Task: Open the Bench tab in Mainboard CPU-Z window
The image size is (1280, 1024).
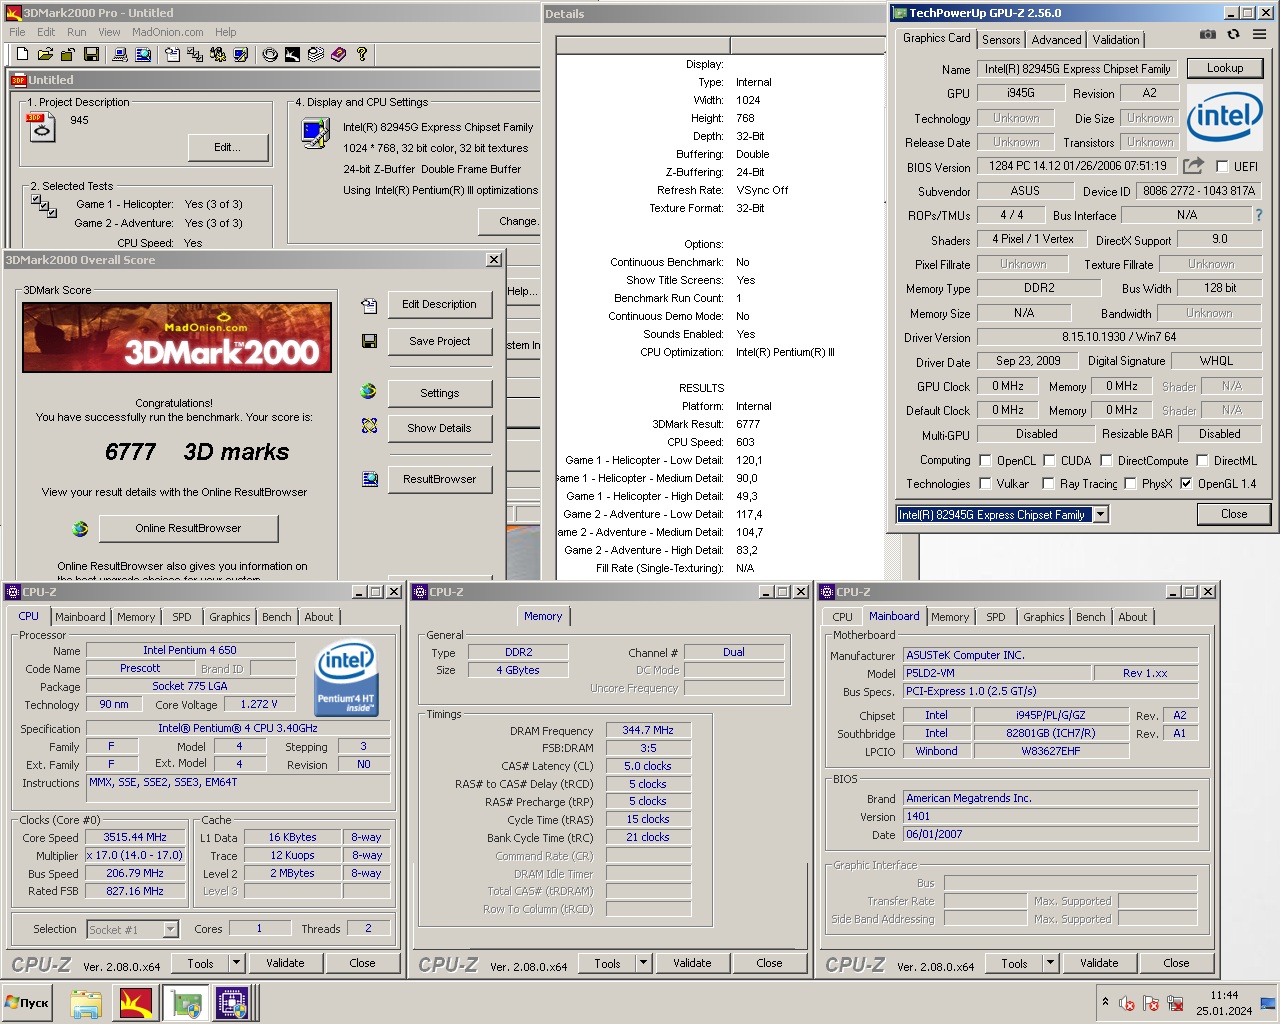Action: point(1091,617)
